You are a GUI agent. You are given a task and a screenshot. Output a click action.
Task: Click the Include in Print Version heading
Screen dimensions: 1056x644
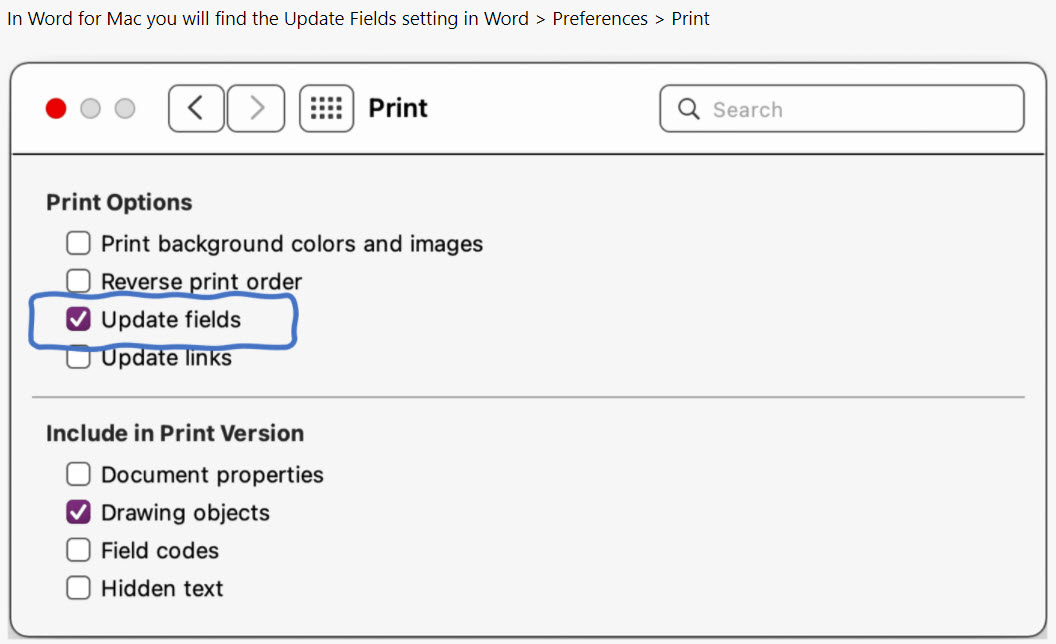(175, 433)
